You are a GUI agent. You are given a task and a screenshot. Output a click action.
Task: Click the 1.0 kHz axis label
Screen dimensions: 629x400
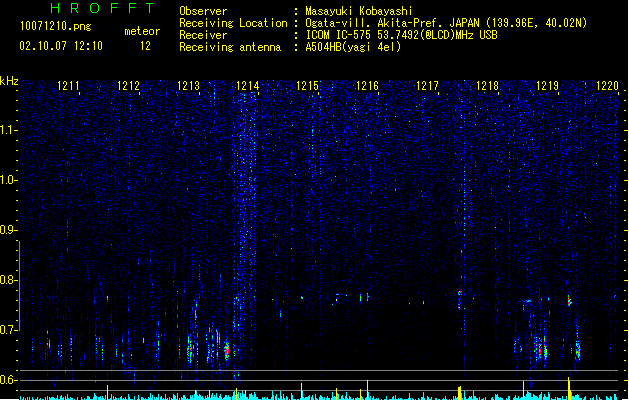(x=8, y=180)
